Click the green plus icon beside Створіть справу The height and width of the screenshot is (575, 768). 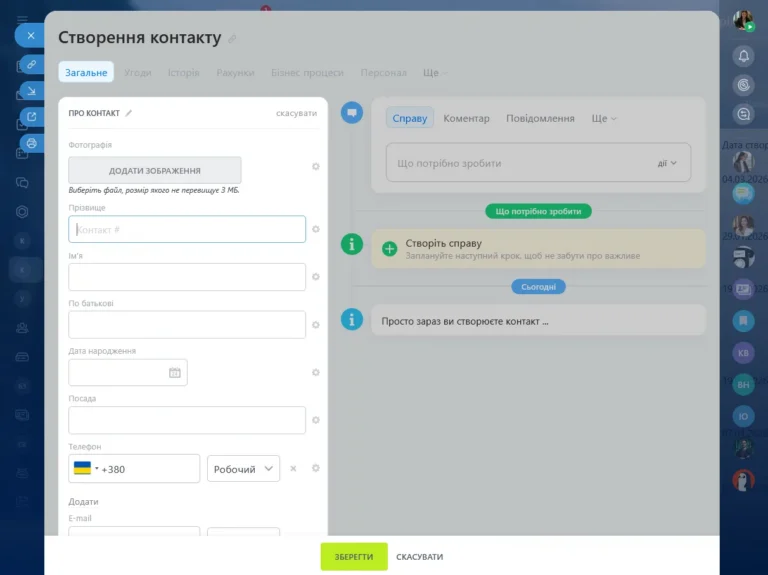389,248
